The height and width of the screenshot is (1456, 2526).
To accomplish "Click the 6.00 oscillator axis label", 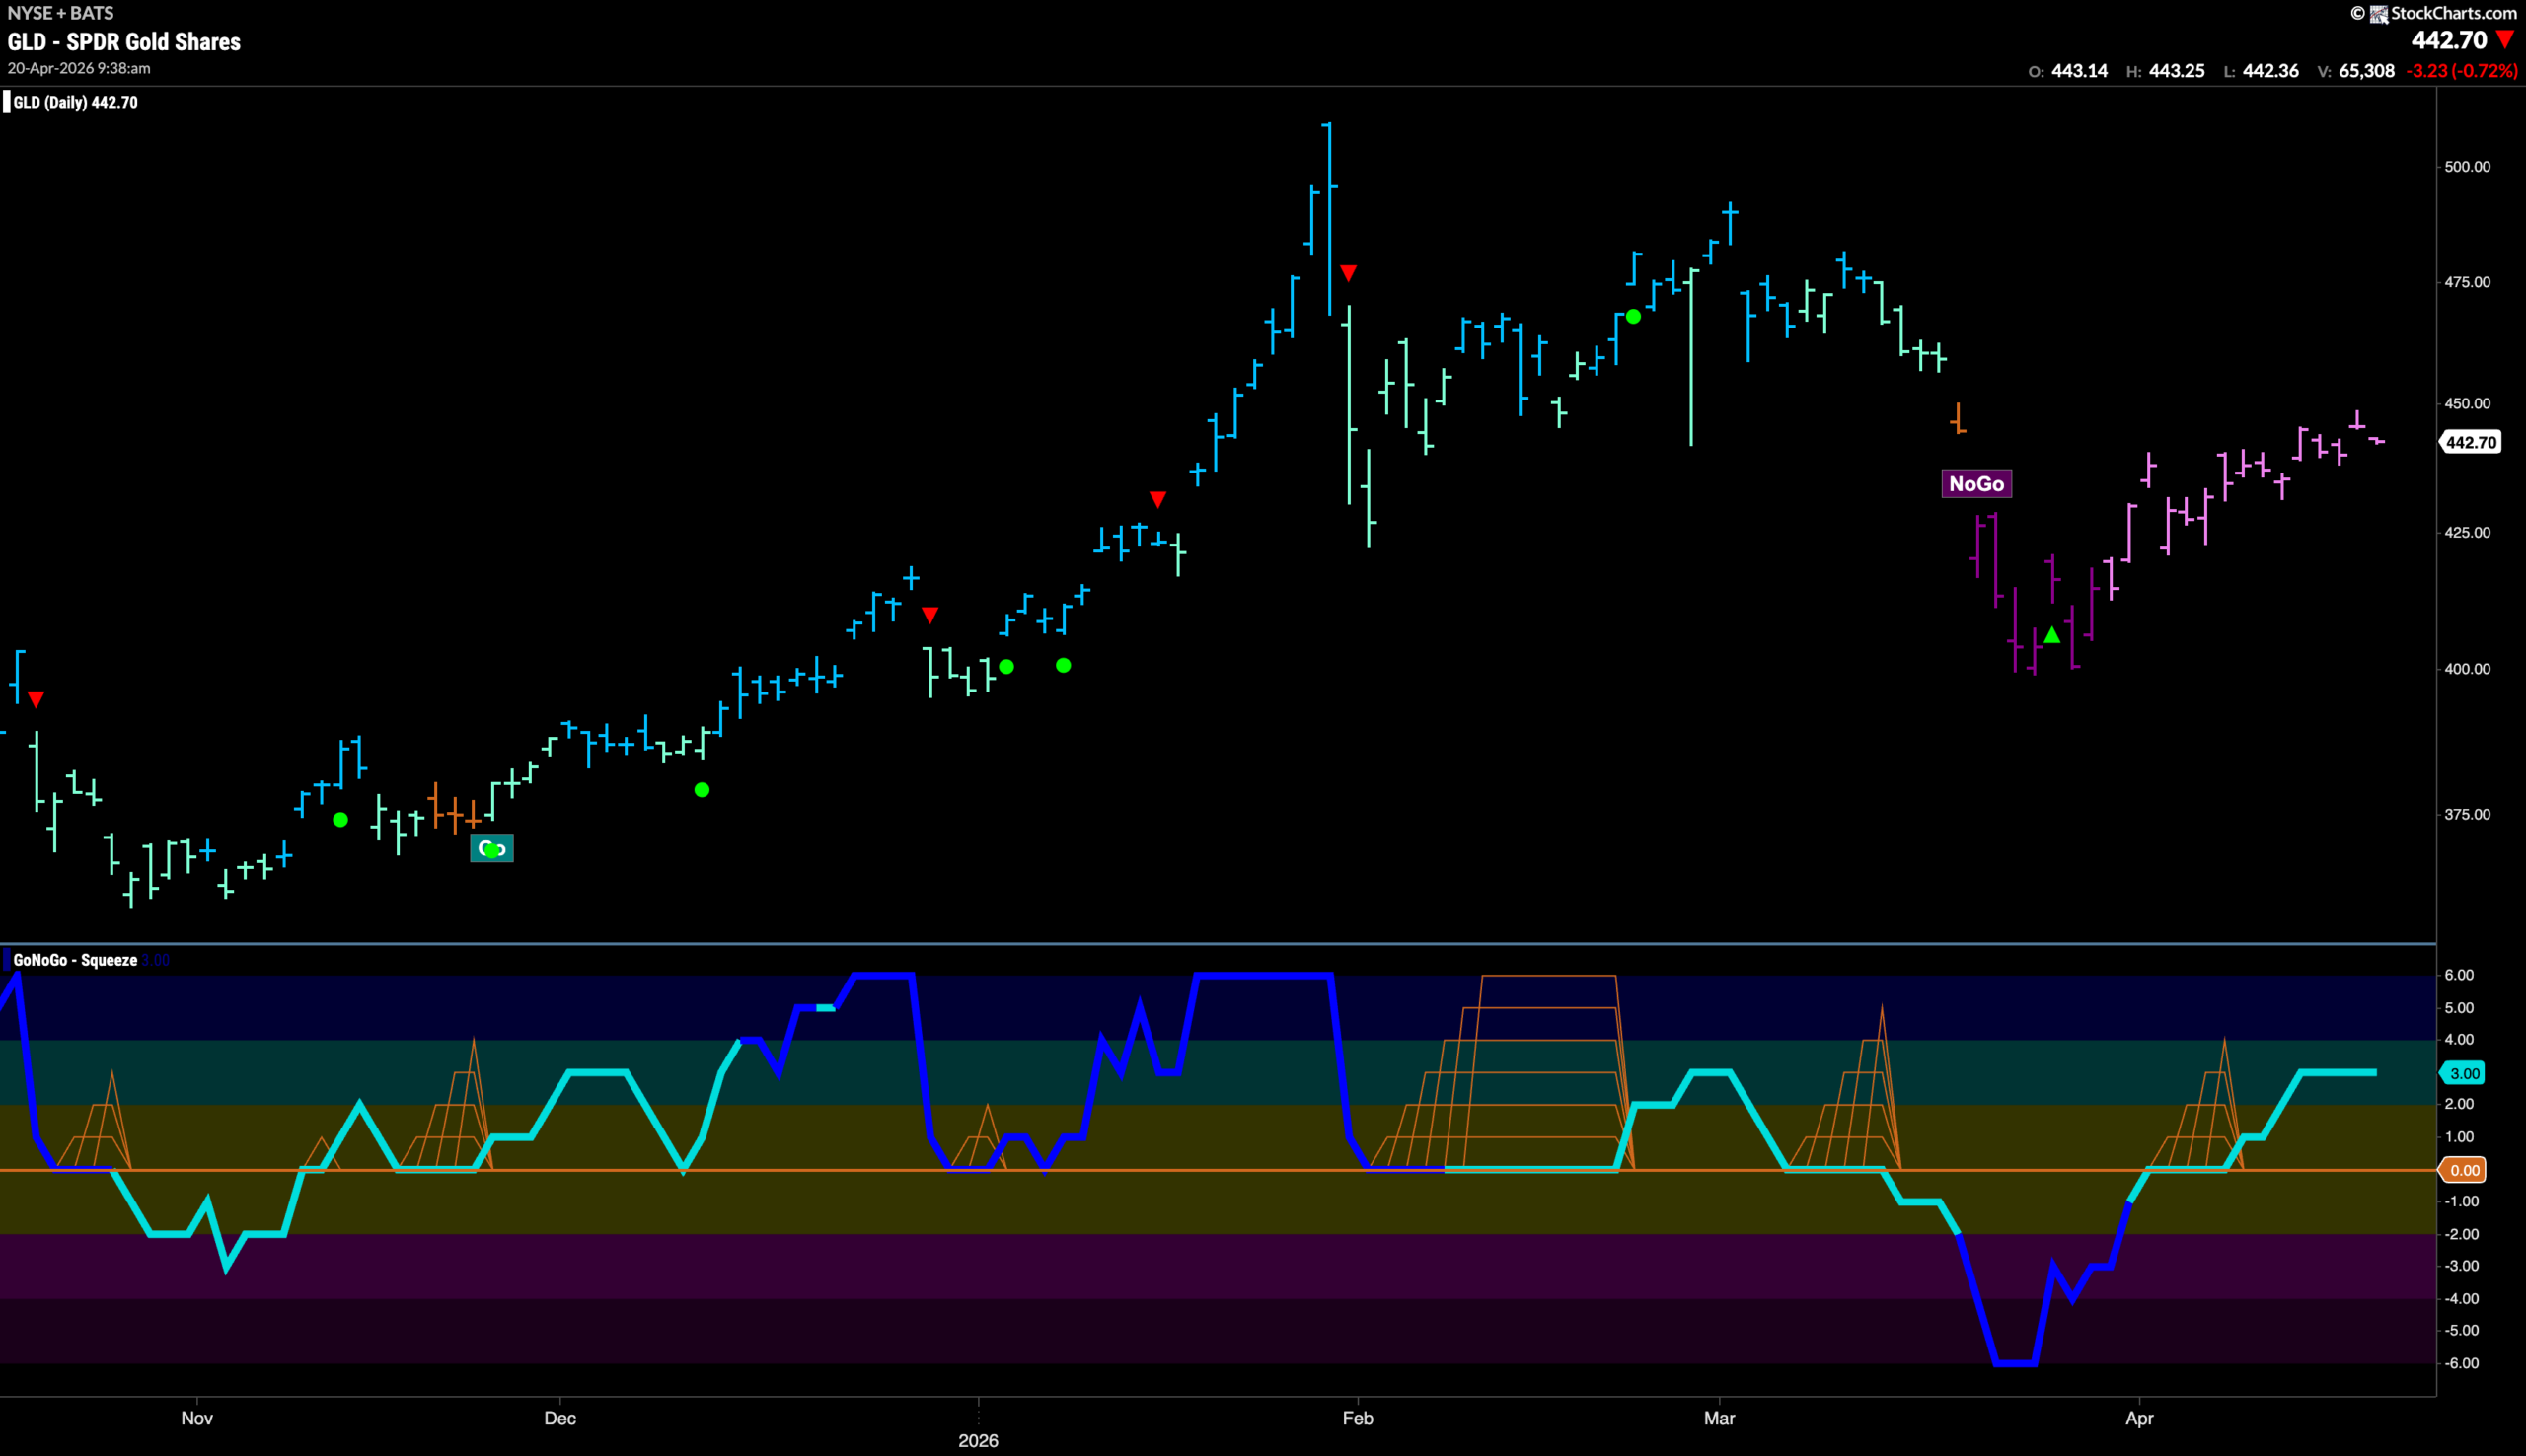I will coord(2459,975).
